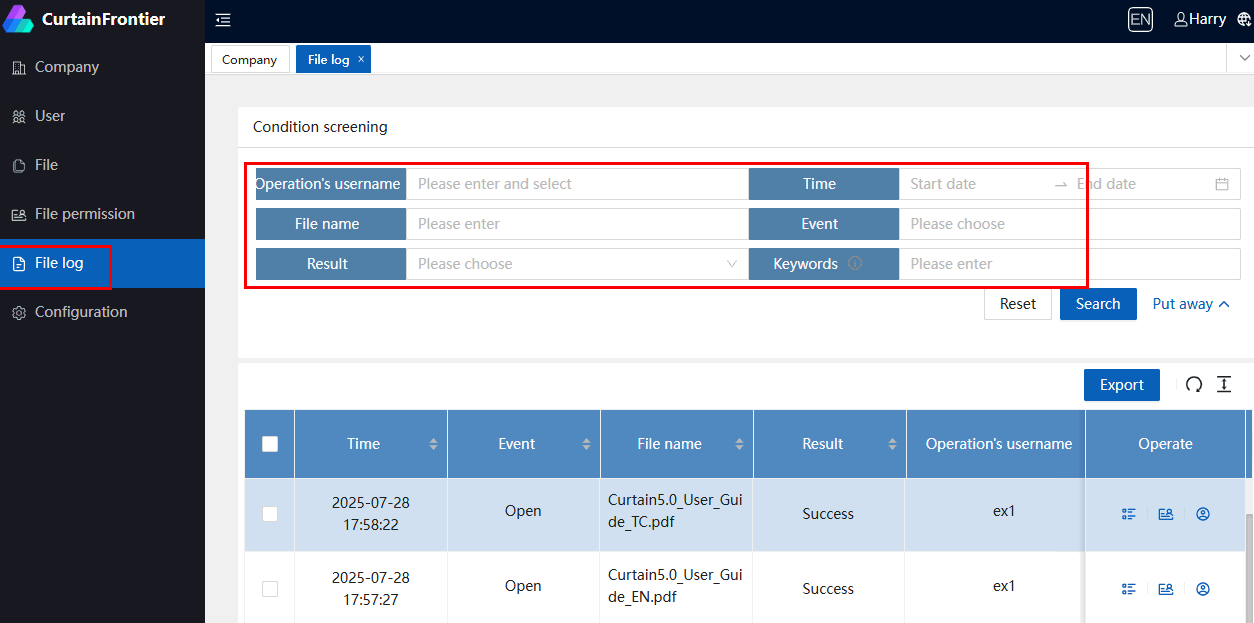Open the File sidebar section
The width and height of the screenshot is (1254, 623).
tap(102, 165)
